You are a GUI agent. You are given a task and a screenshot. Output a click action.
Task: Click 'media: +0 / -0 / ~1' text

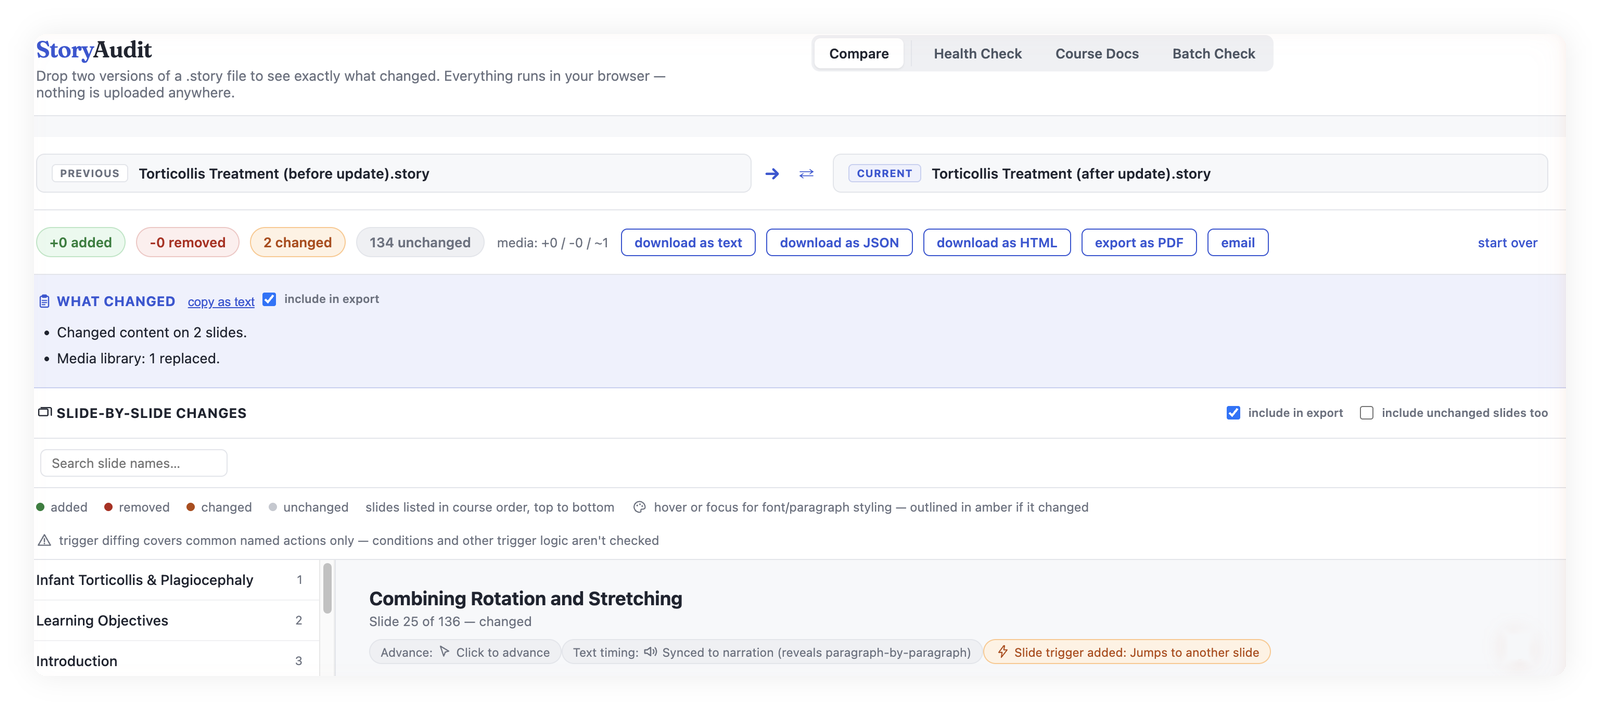(x=553, y=243)
